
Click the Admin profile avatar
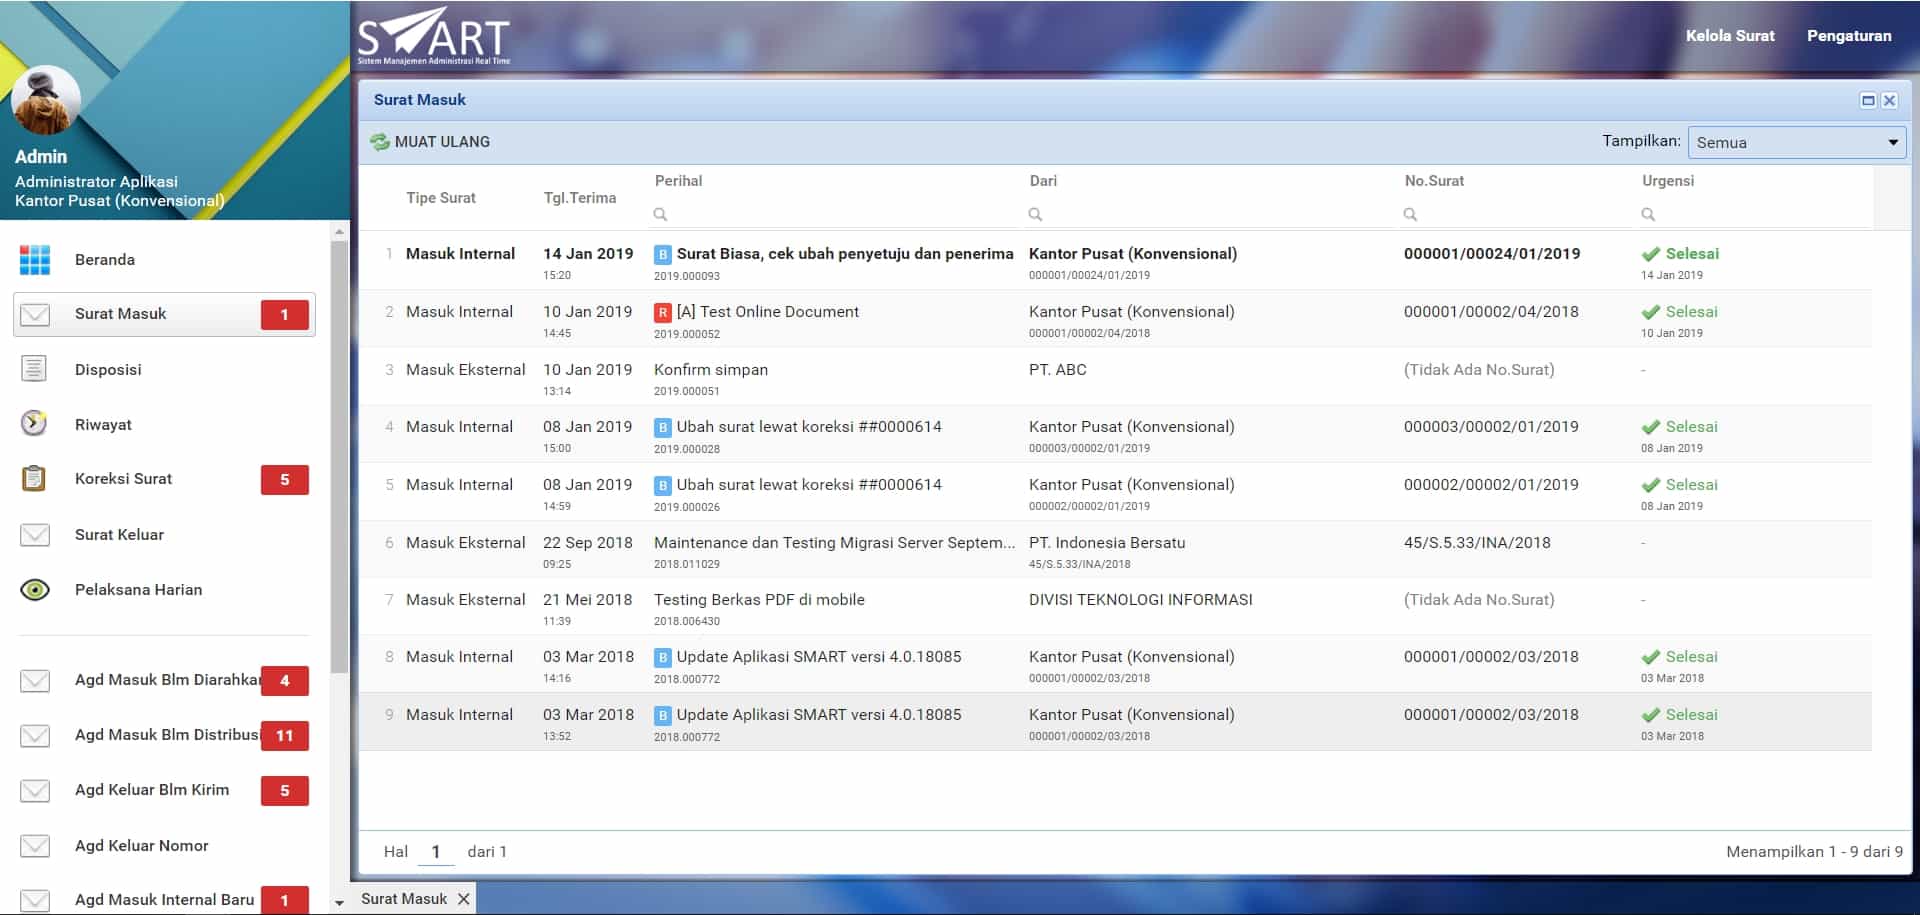click(x=46, y=100)
